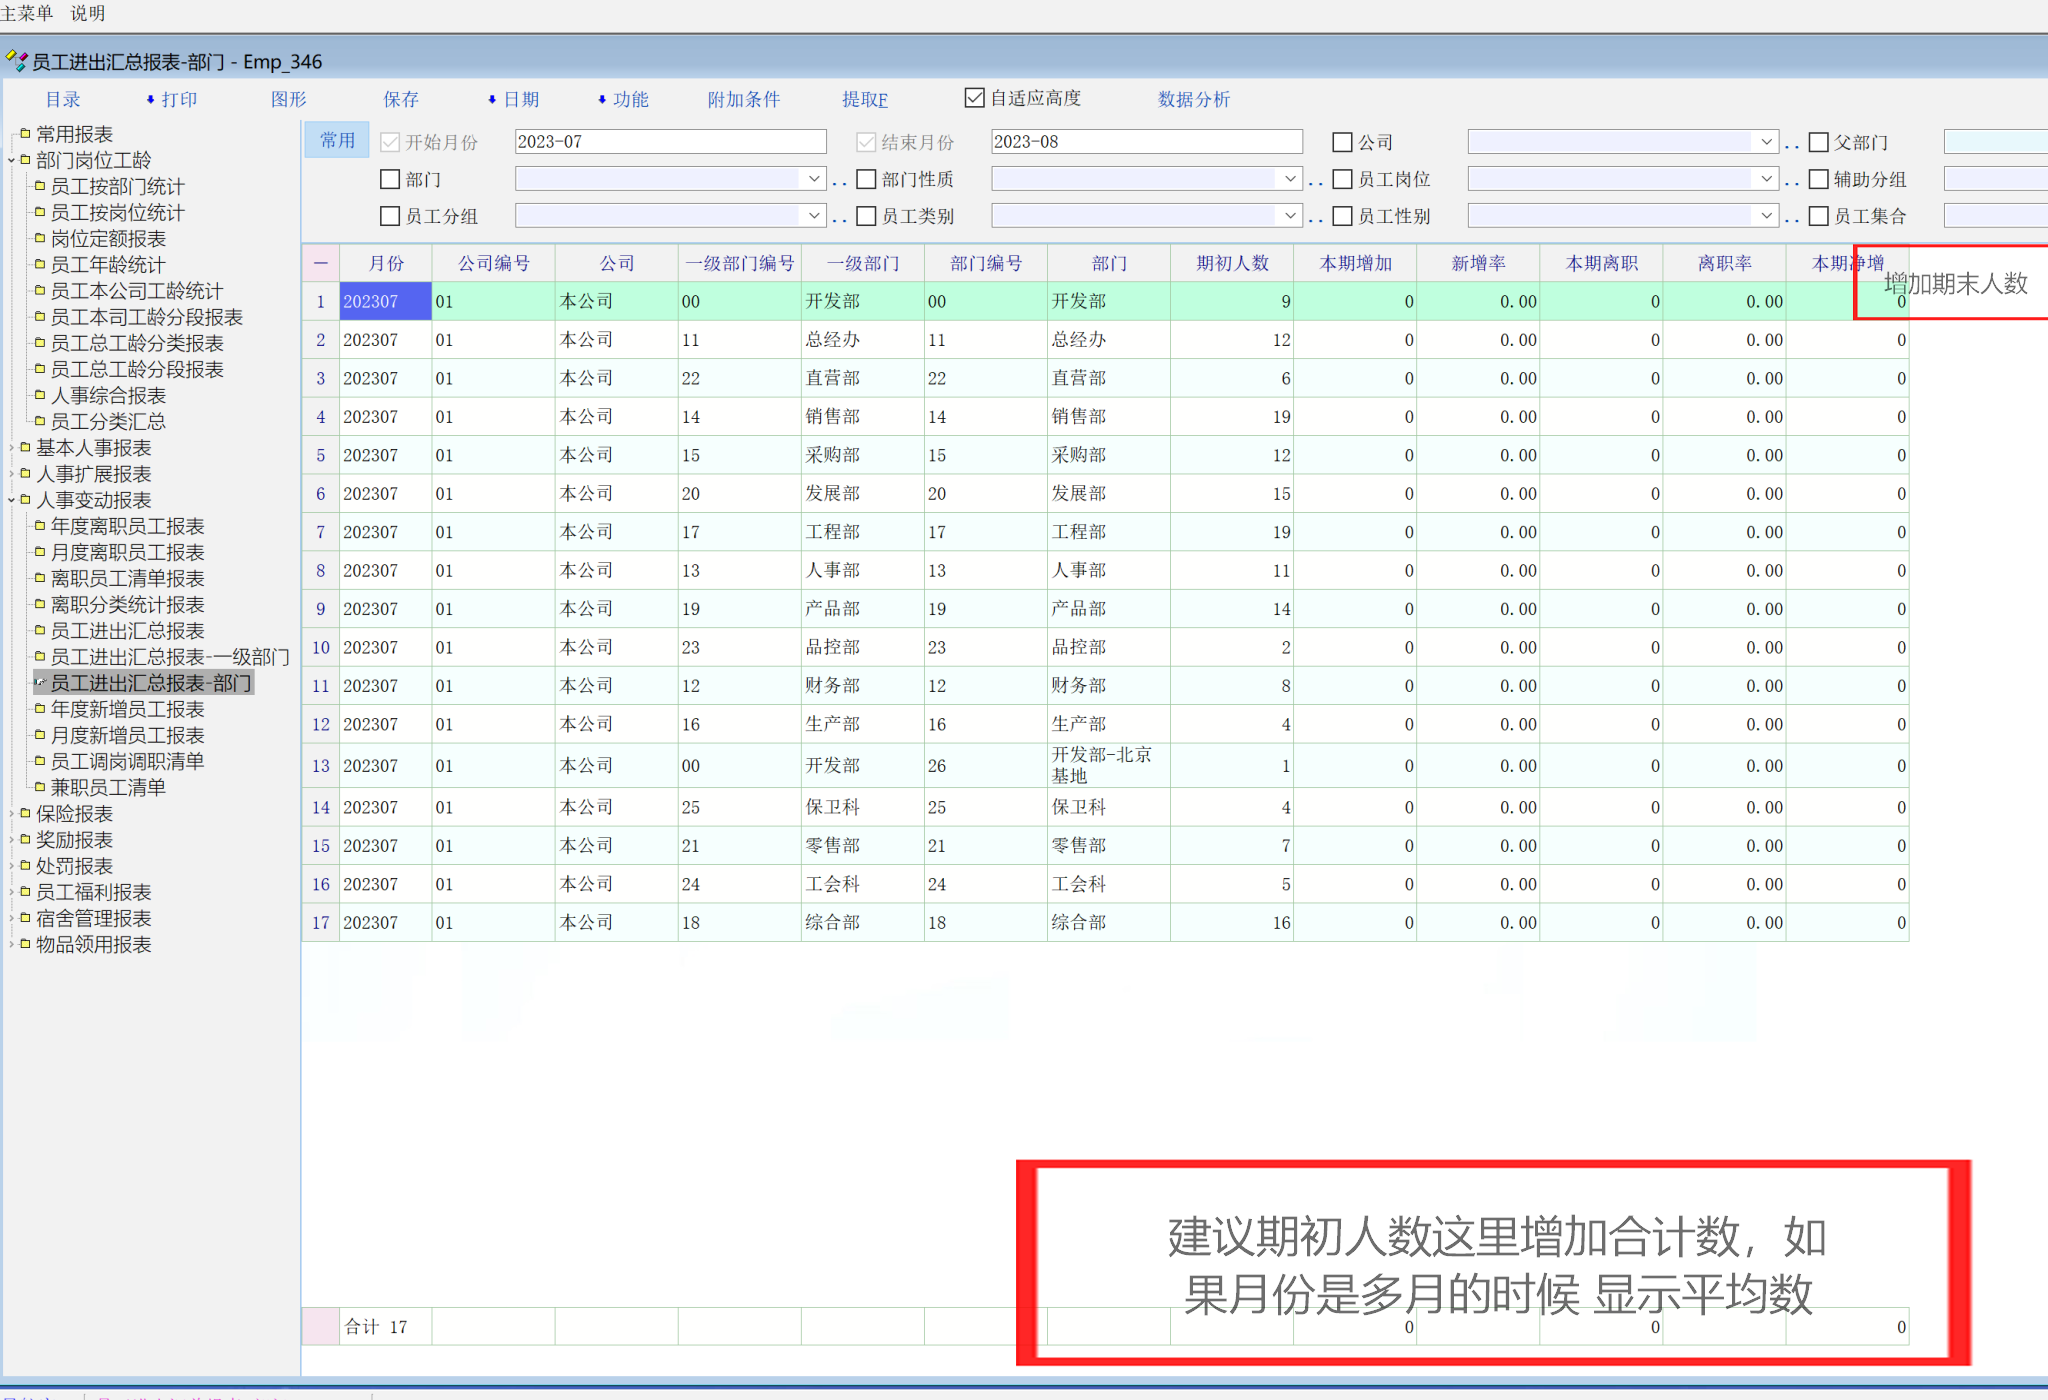Click the folder icon beside 物品领用报表
Screen dimensions: 2048x1400
click(x=25, y=944)
